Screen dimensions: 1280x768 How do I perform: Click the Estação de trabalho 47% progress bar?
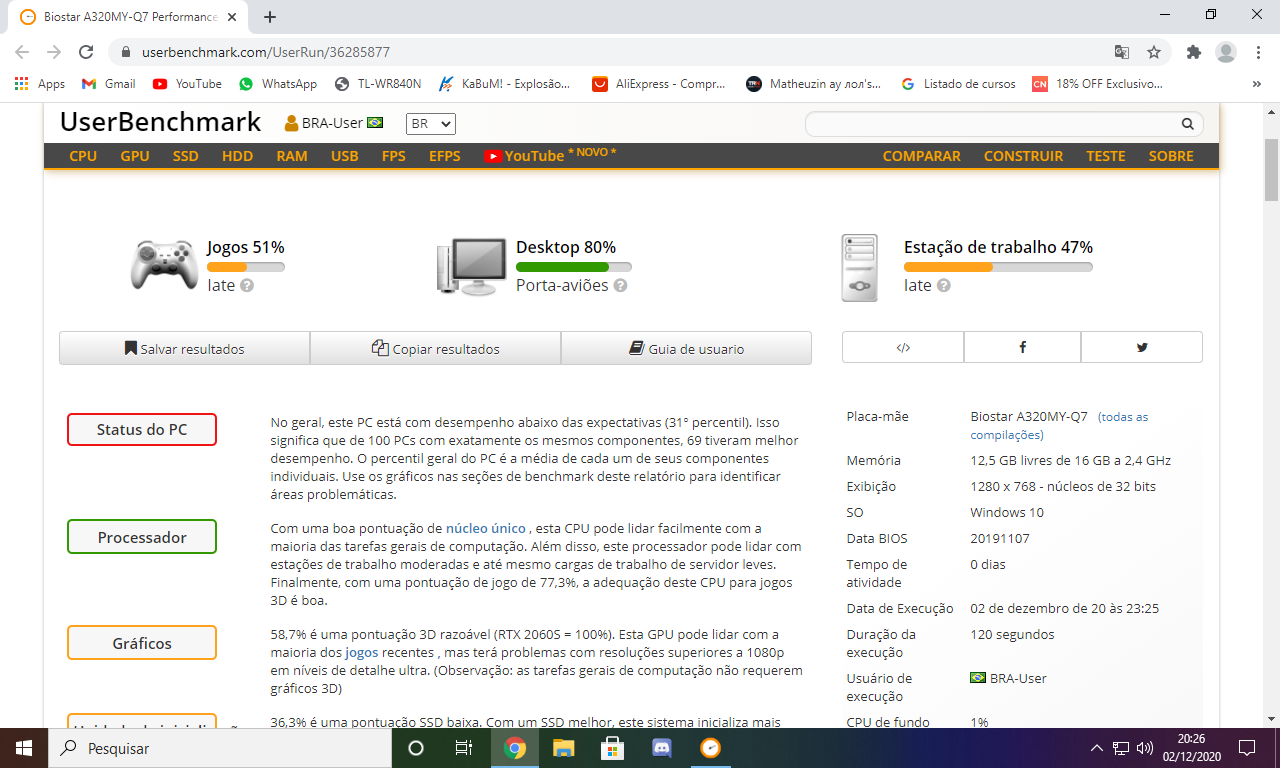(x=998, y=267)
